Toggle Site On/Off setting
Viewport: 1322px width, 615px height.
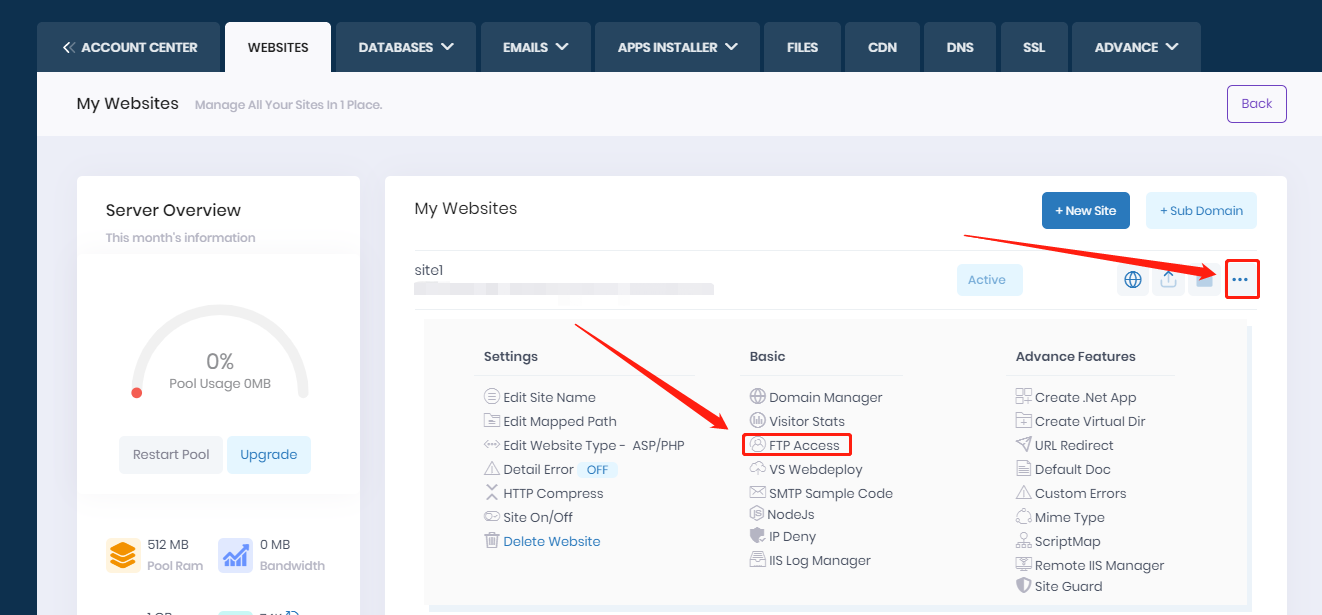537,517
